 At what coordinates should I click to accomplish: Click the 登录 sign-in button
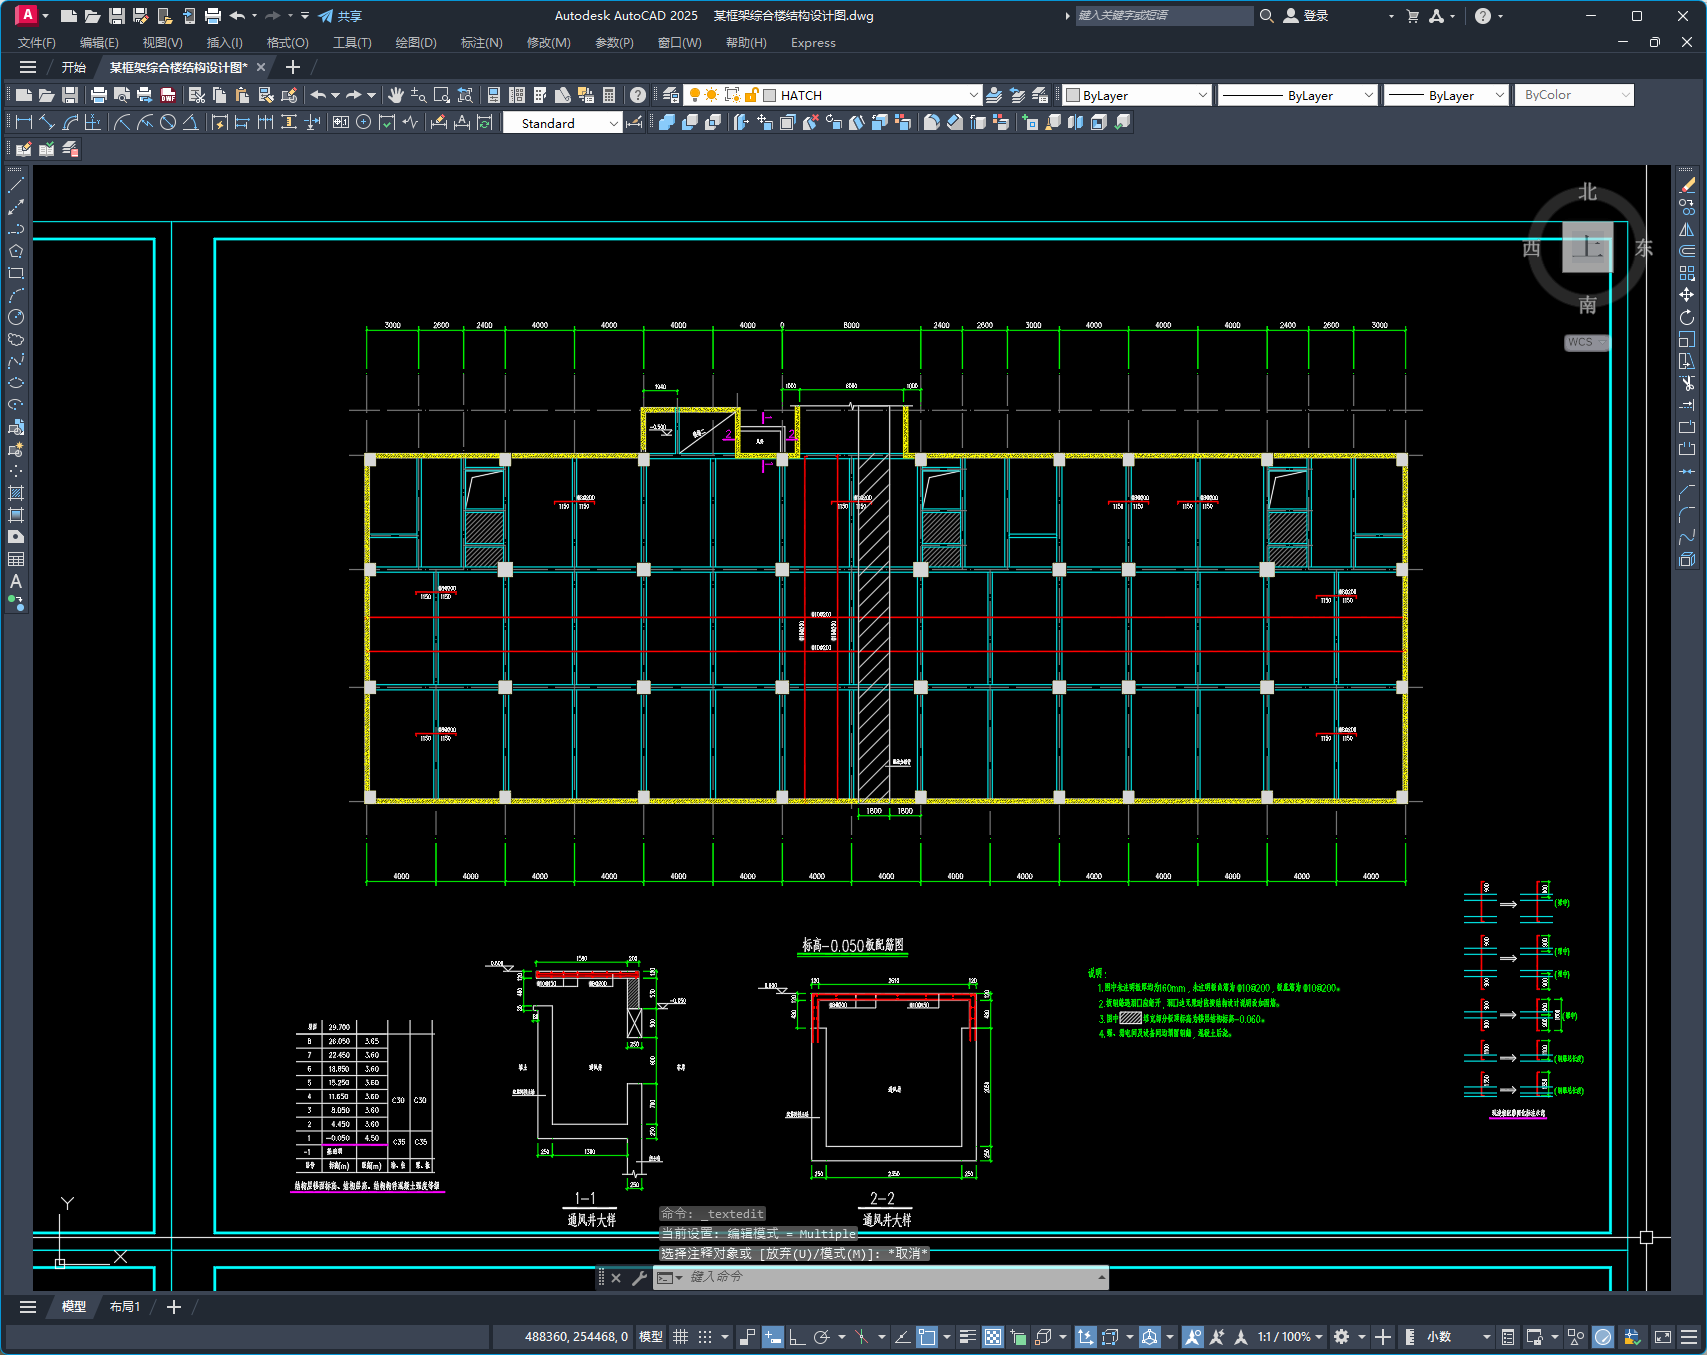click(x=1306, y=16)
